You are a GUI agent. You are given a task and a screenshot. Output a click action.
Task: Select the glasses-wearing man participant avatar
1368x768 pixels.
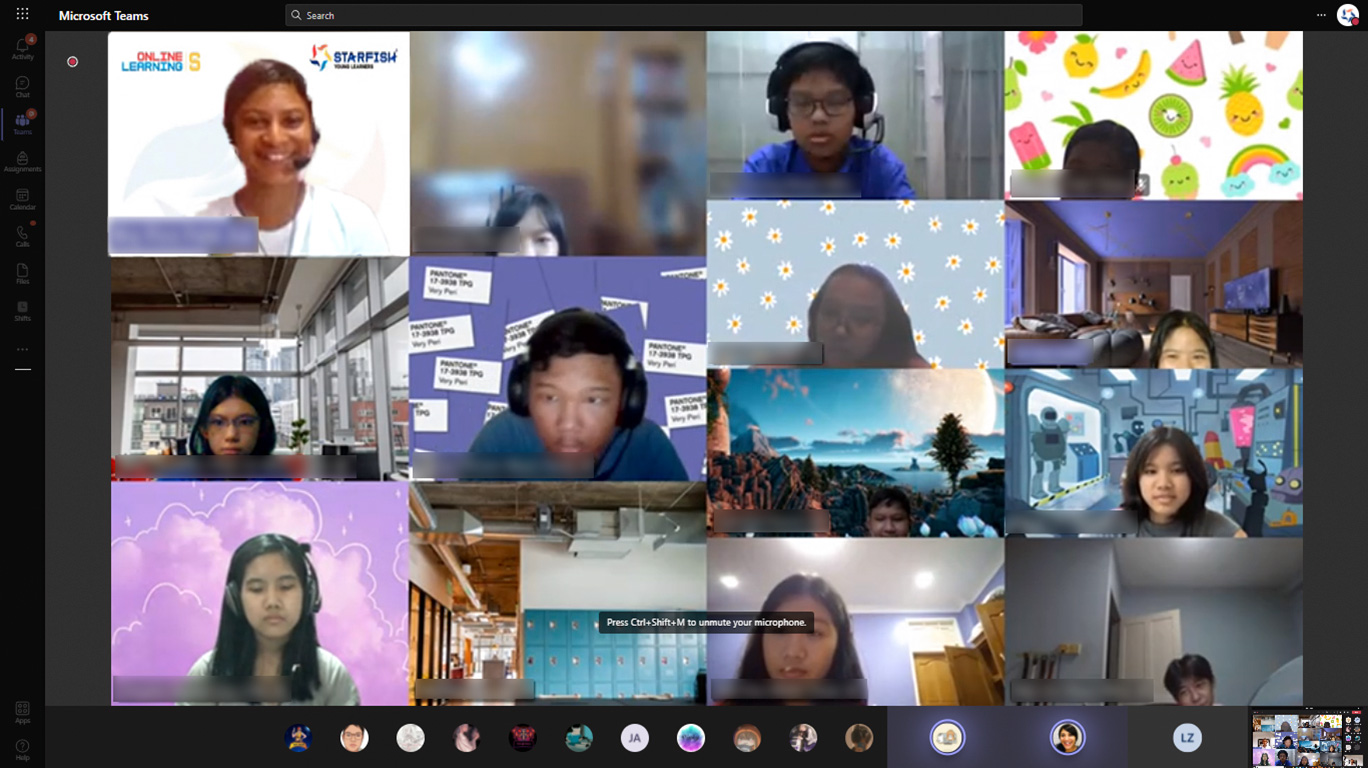pyautogui.click(x=354, y=738)
